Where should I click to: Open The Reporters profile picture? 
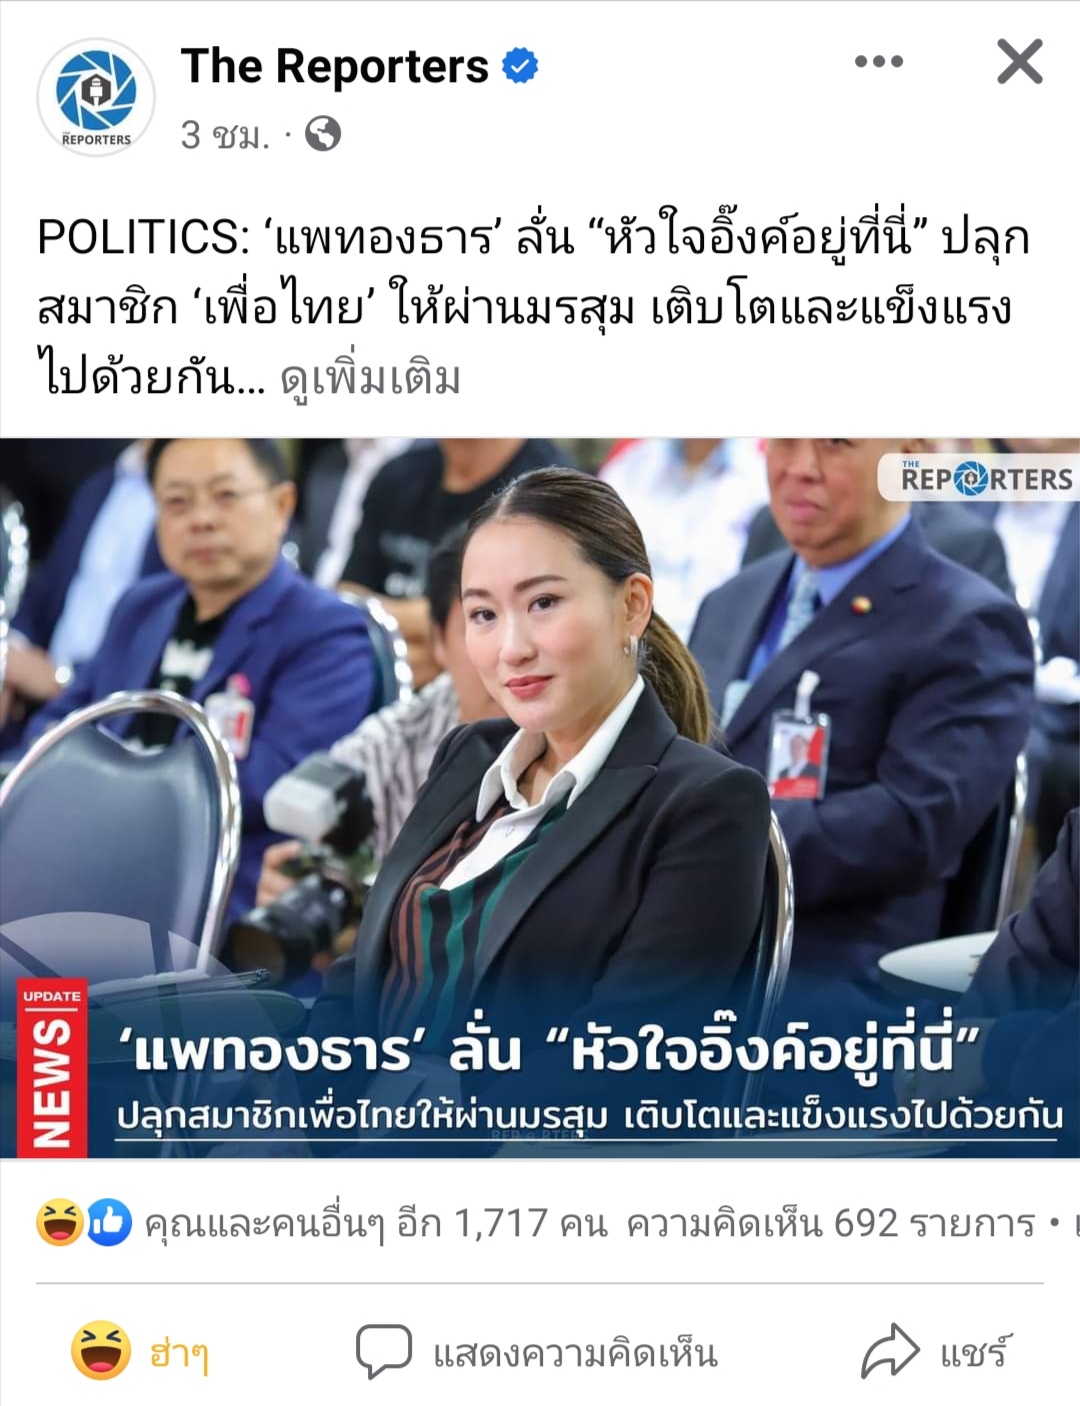pos(96,97)
